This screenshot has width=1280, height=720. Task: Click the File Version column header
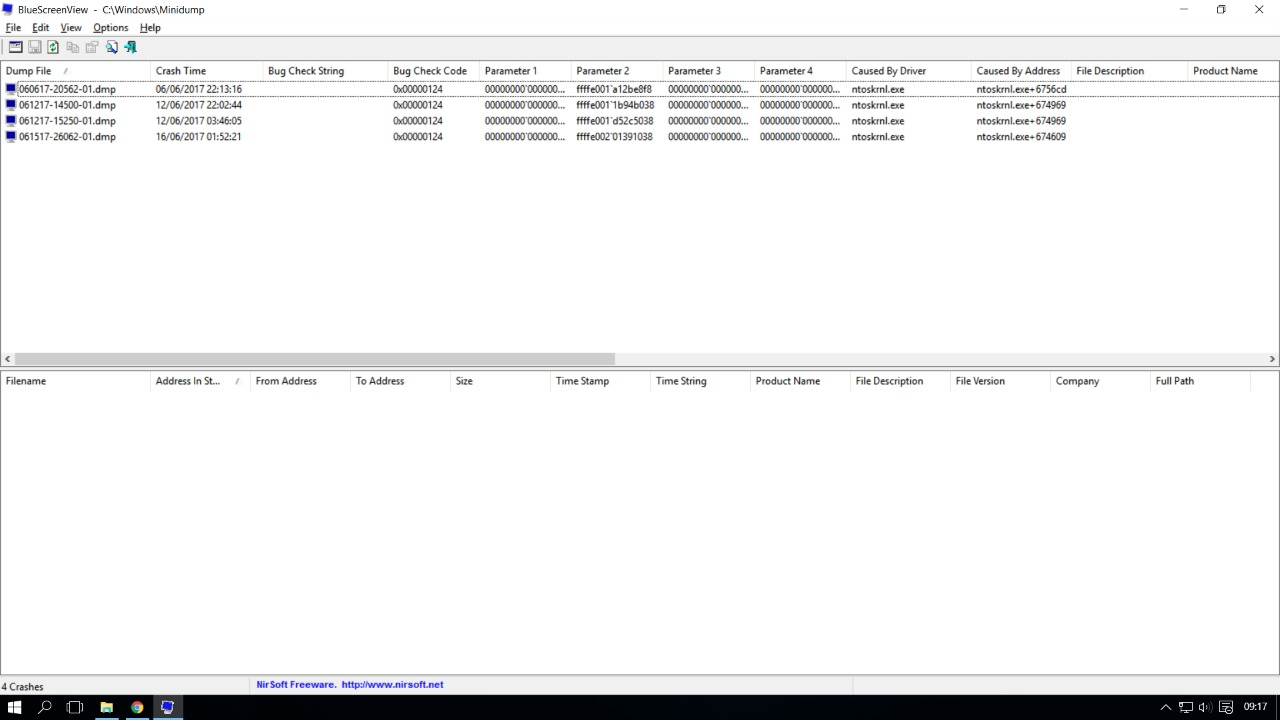(1000, 381)
